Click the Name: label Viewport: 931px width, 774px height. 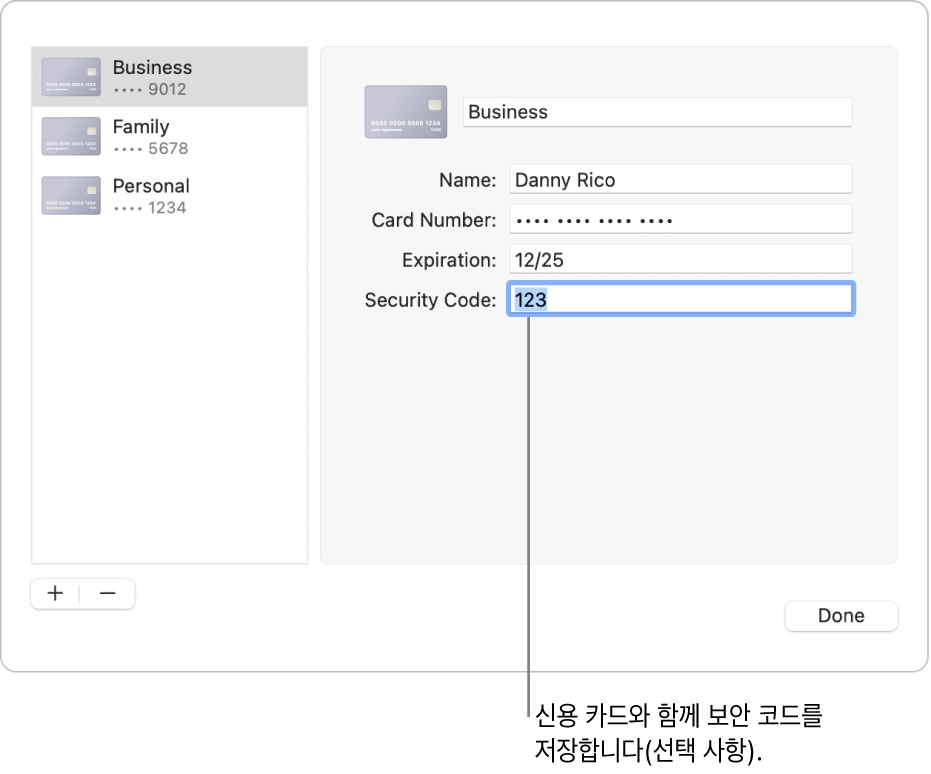[x=467, y=180]
